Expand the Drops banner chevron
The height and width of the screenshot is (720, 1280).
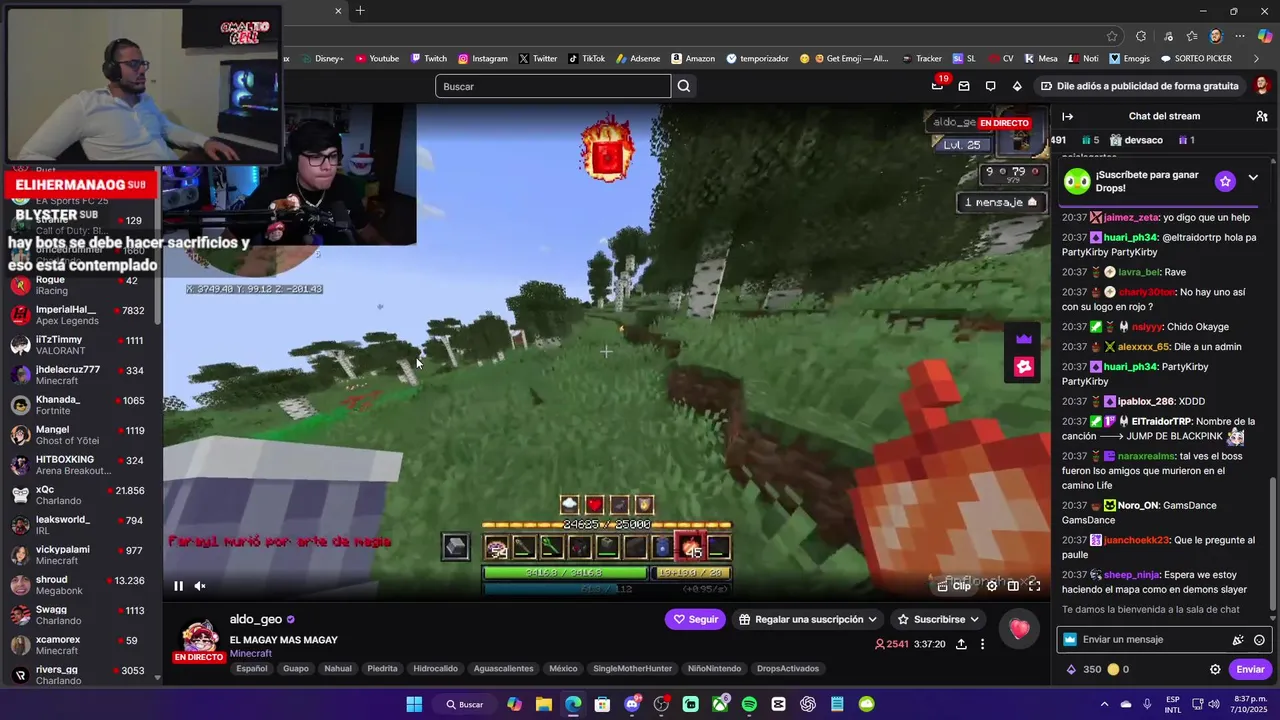pos(1253,178)
